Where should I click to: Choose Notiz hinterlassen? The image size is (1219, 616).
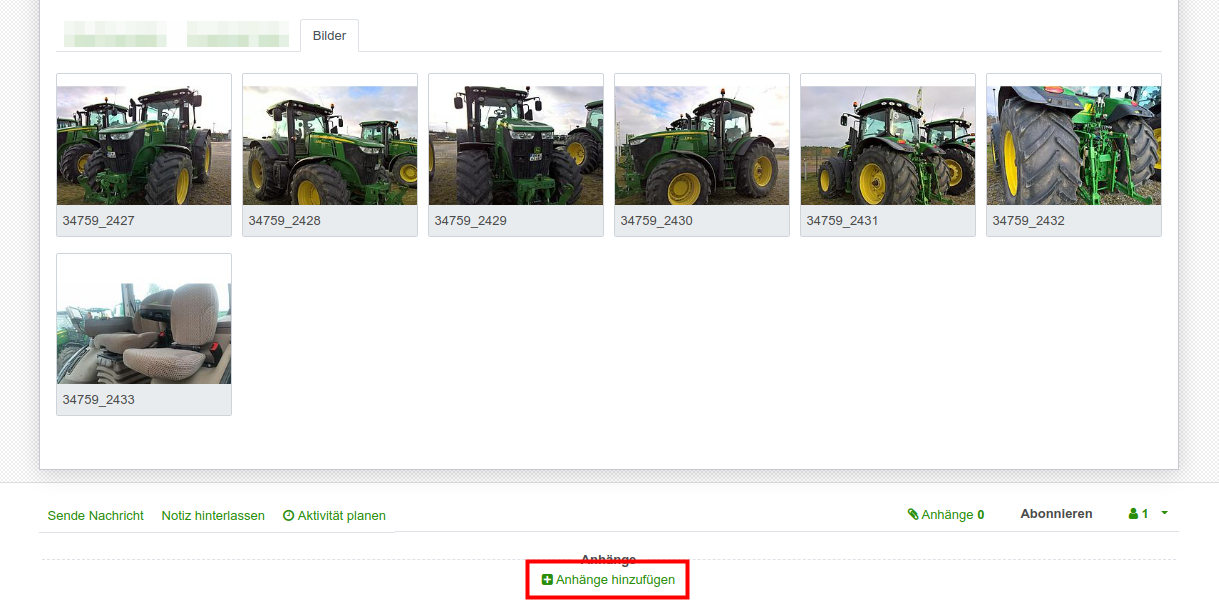(x=213, y=516)
